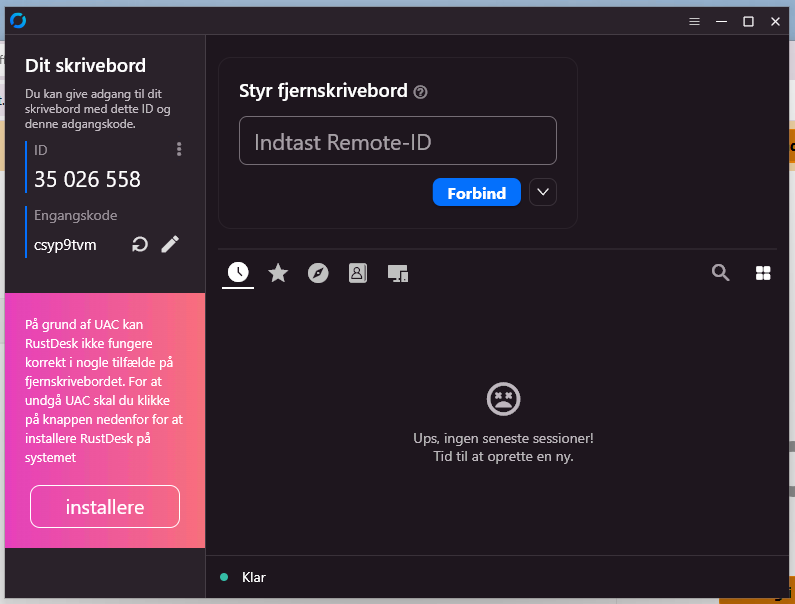Focus the Indtast Remote-ID input field
Viewport: 795px width, 604px height.
click(x=397, y=141)
